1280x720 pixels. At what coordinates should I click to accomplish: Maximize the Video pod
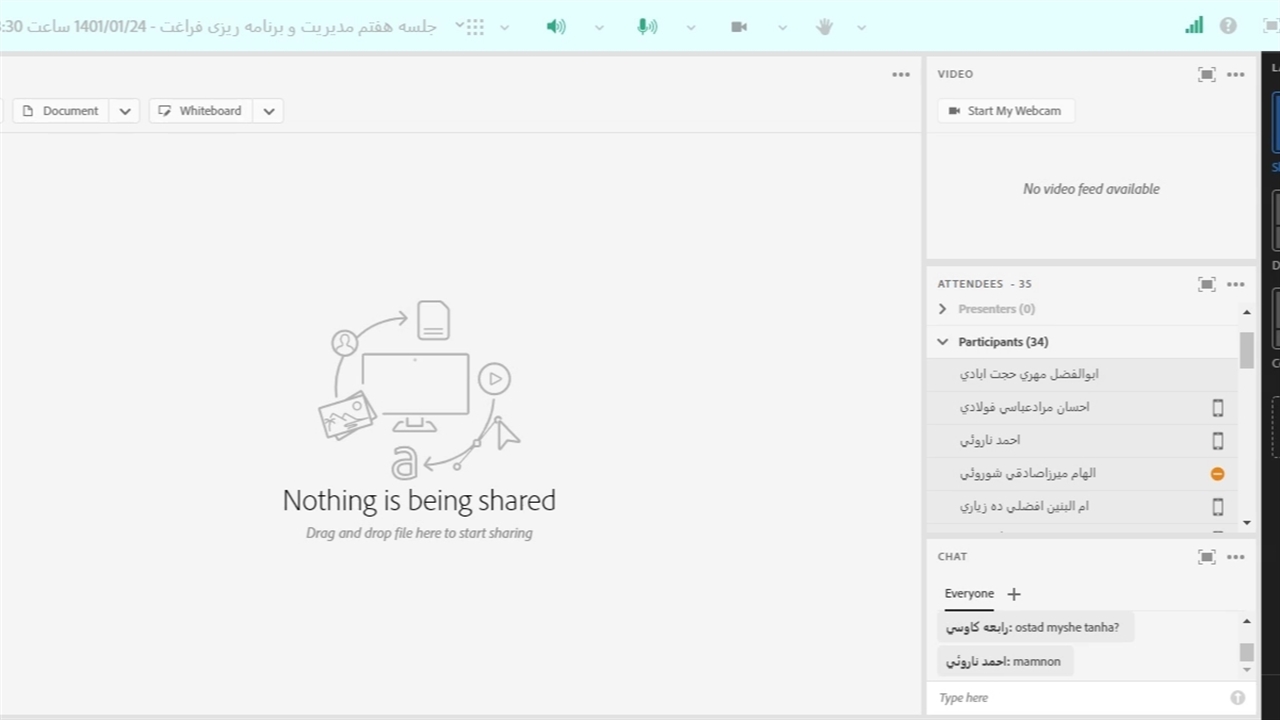point(1206,74)
